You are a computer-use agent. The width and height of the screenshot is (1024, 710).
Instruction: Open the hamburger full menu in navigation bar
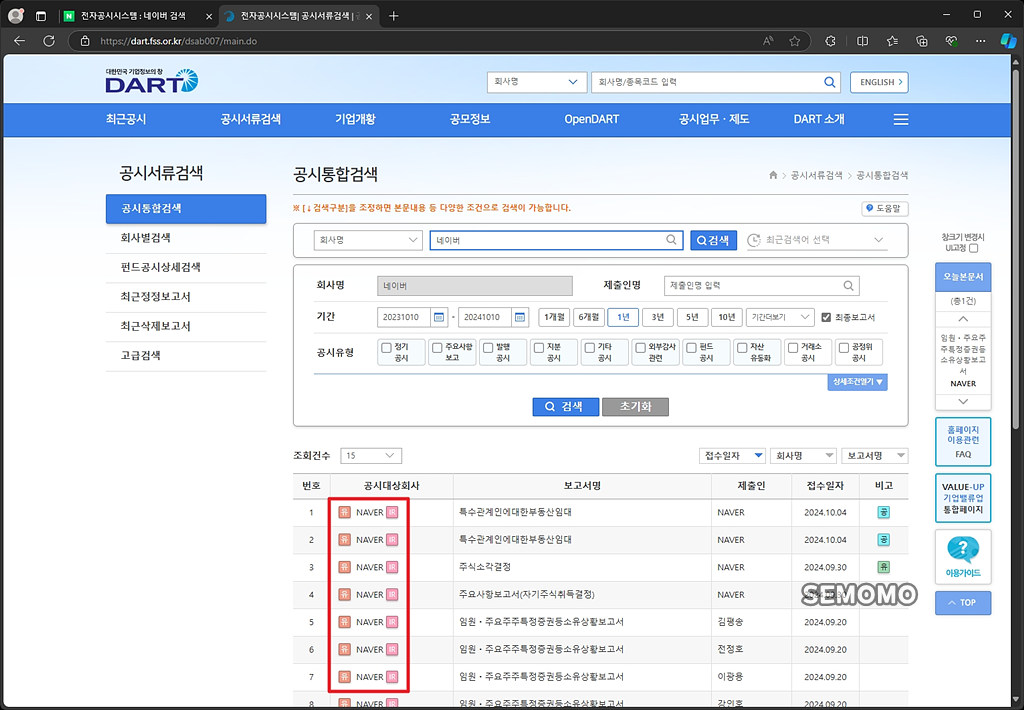tap(901, 120)
